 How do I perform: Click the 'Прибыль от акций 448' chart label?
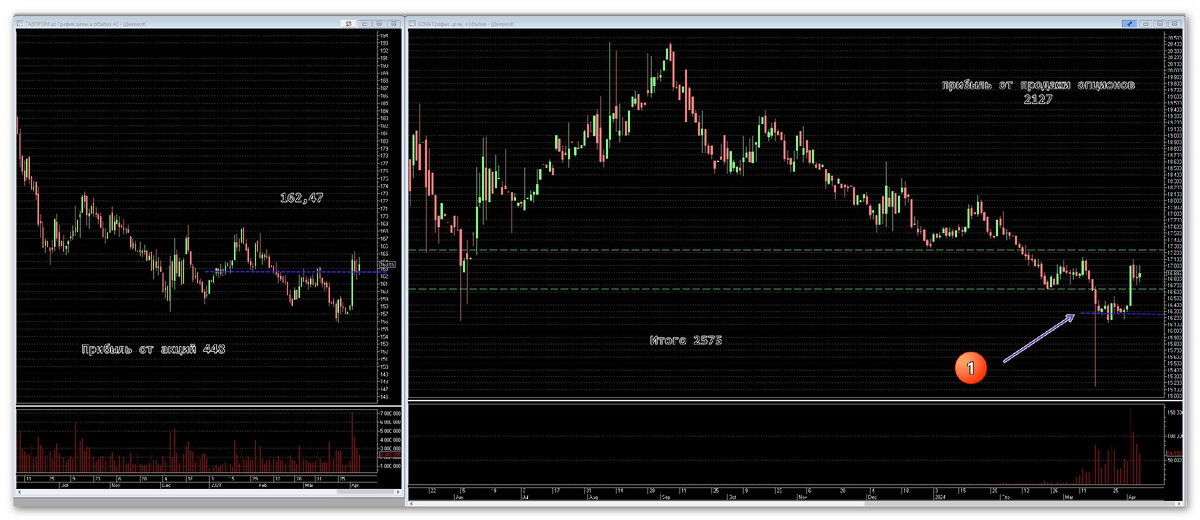point(153,349)
